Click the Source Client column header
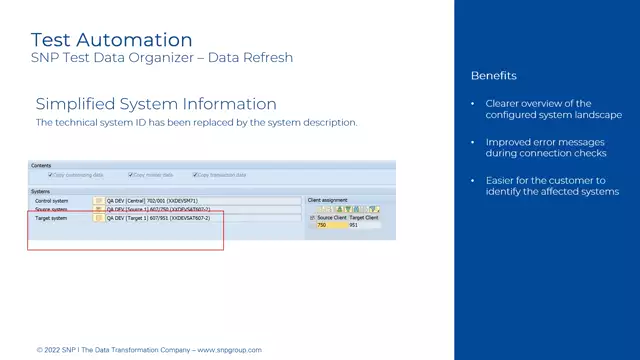Image resolution: width=640 pixels, height=360 pixels. point(332,218)
